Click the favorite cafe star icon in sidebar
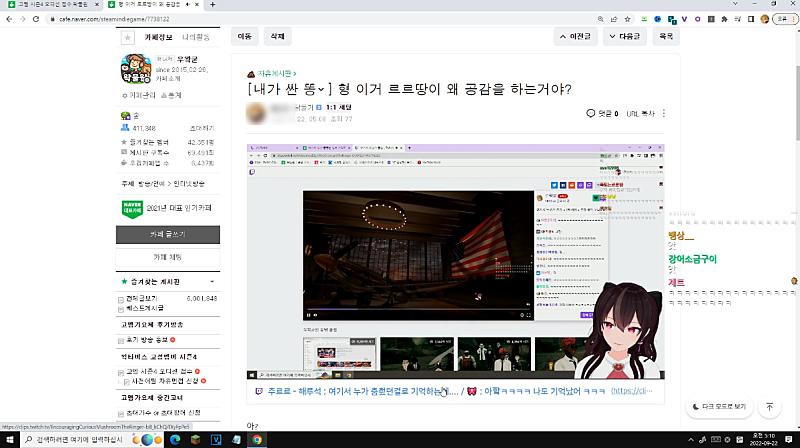800x448 pixels. (127, 37)
